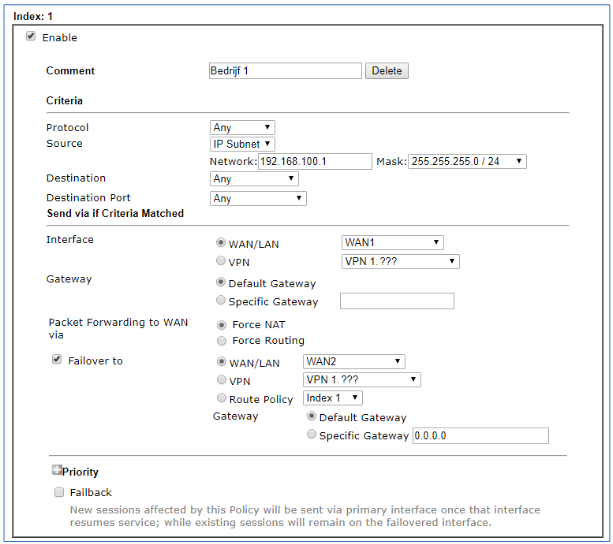The height and width of the screenshot is (544, 613).
Task: Click the 'Index: 1' heading text
Action: 33,16
